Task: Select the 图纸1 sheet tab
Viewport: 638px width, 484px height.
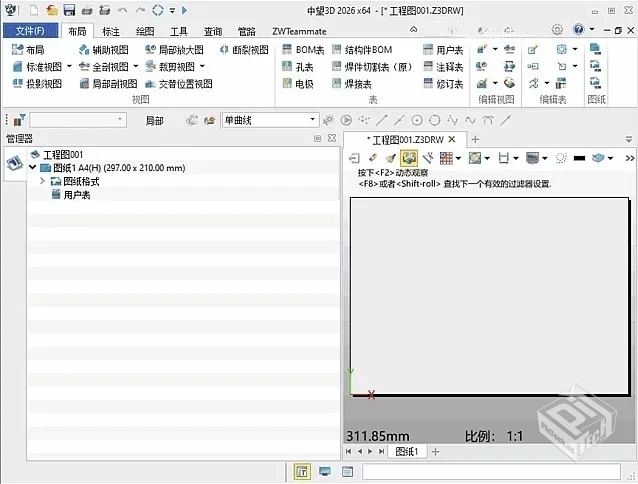Action: click(406, 451)
